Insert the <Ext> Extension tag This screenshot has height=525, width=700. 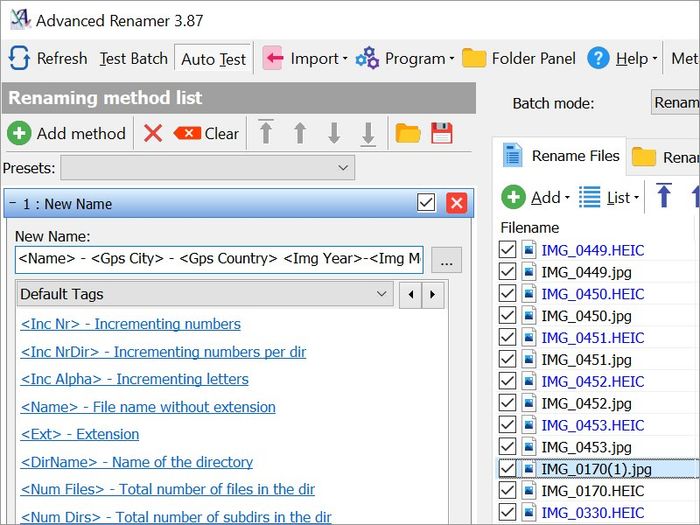79,434
